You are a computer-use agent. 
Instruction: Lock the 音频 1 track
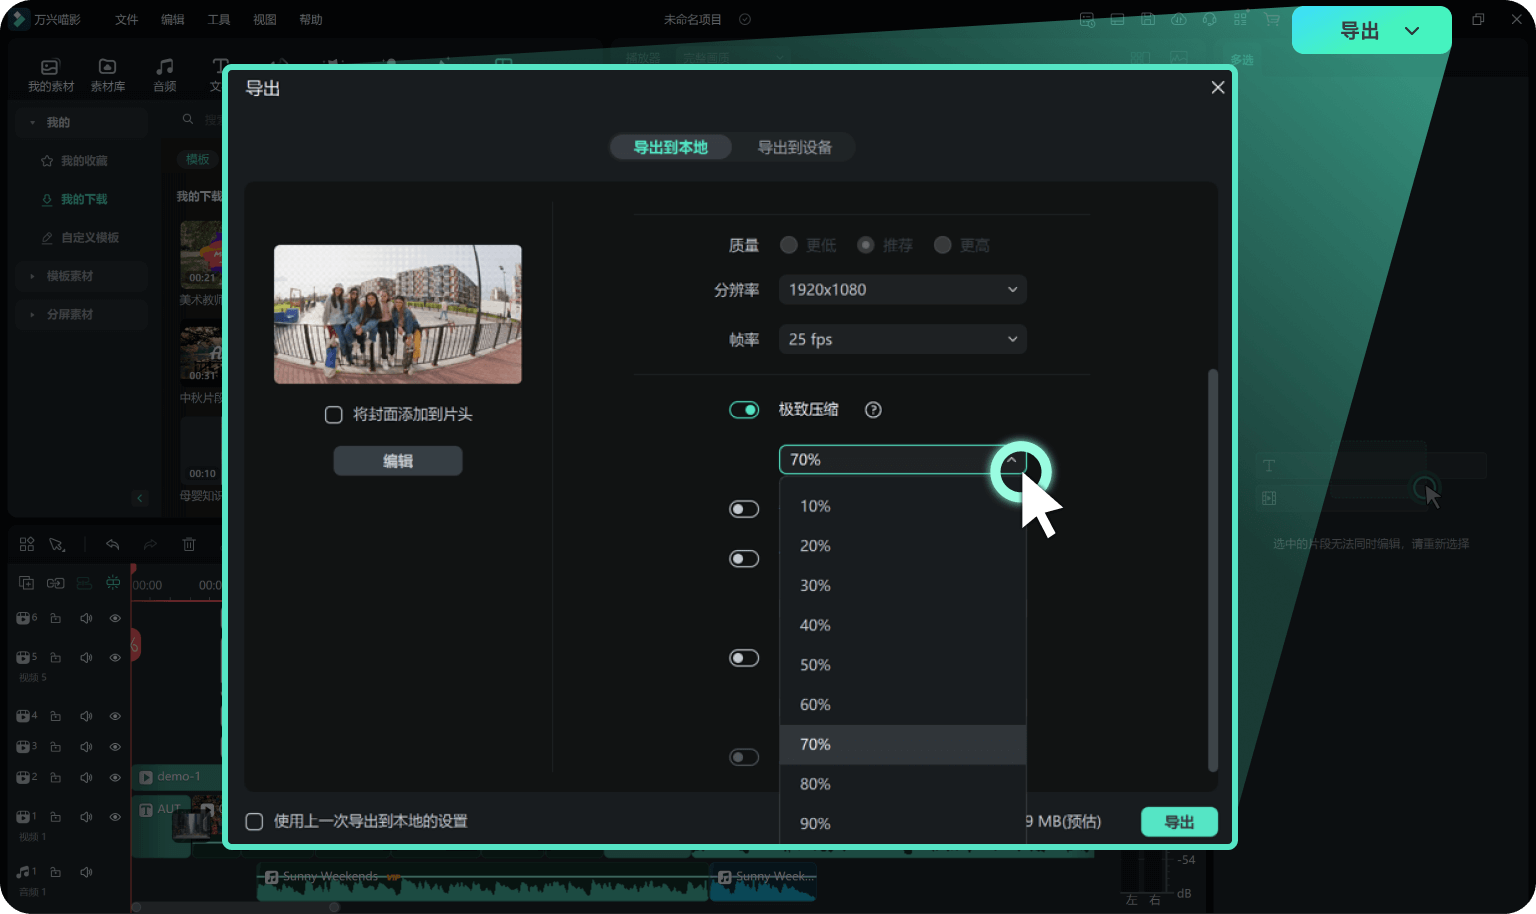tap(56, 872)
